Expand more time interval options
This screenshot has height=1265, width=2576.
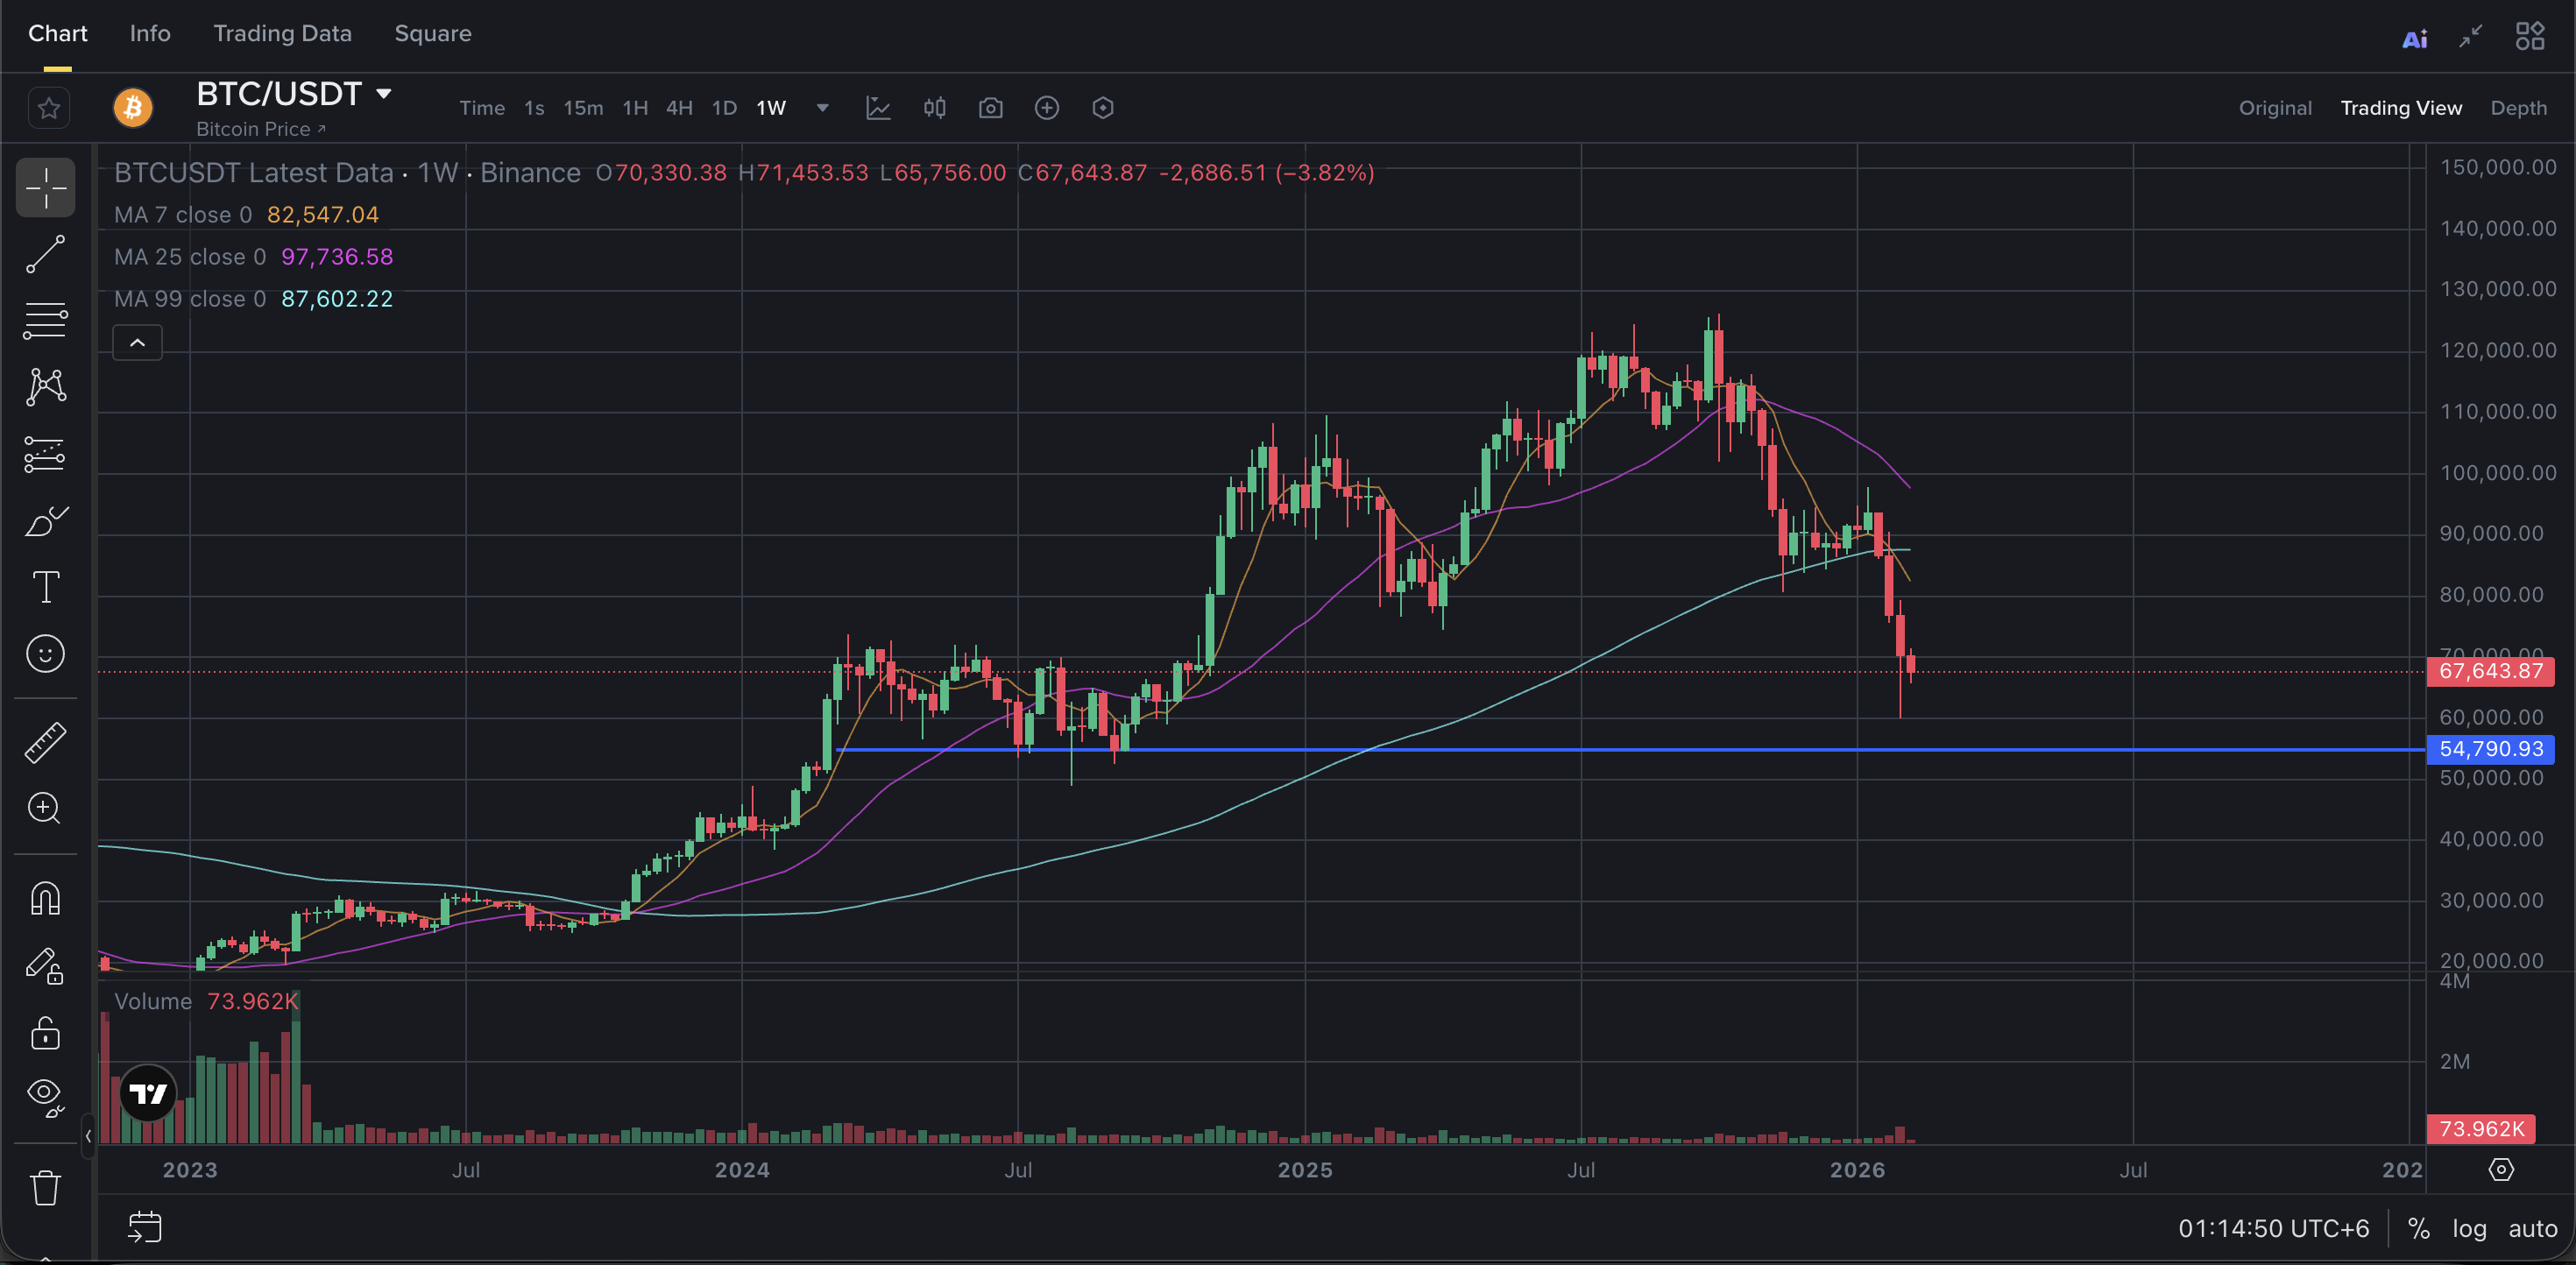[x=822, y=108]
